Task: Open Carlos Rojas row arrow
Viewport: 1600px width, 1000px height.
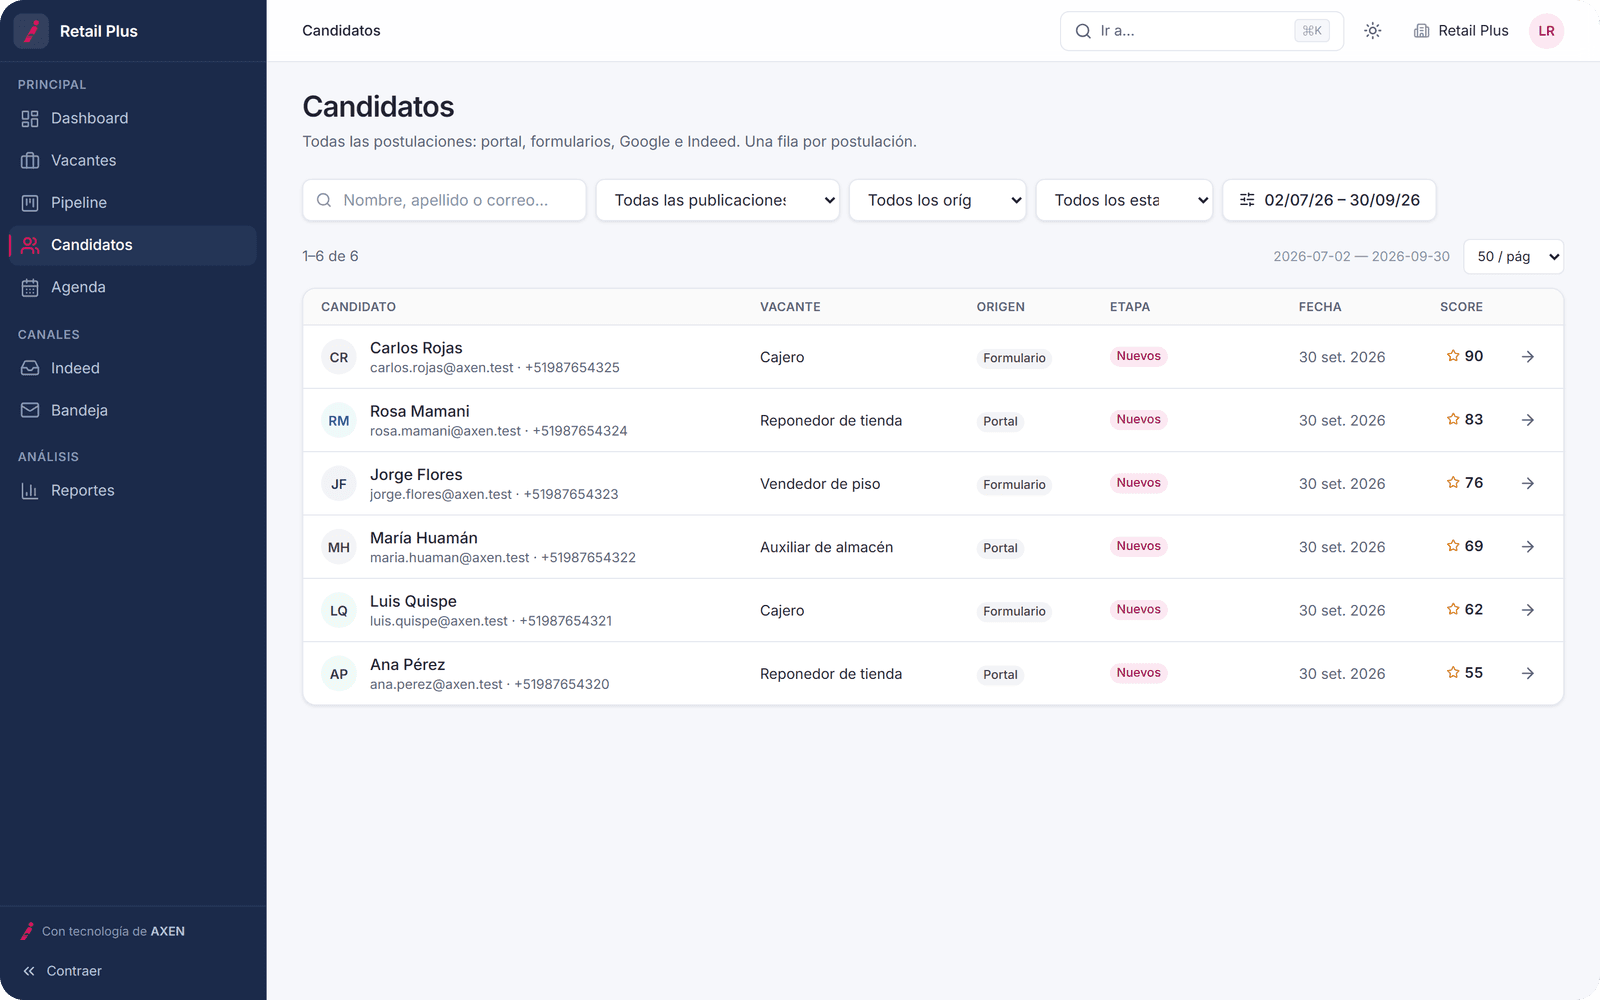Action: pos(1528,357)
